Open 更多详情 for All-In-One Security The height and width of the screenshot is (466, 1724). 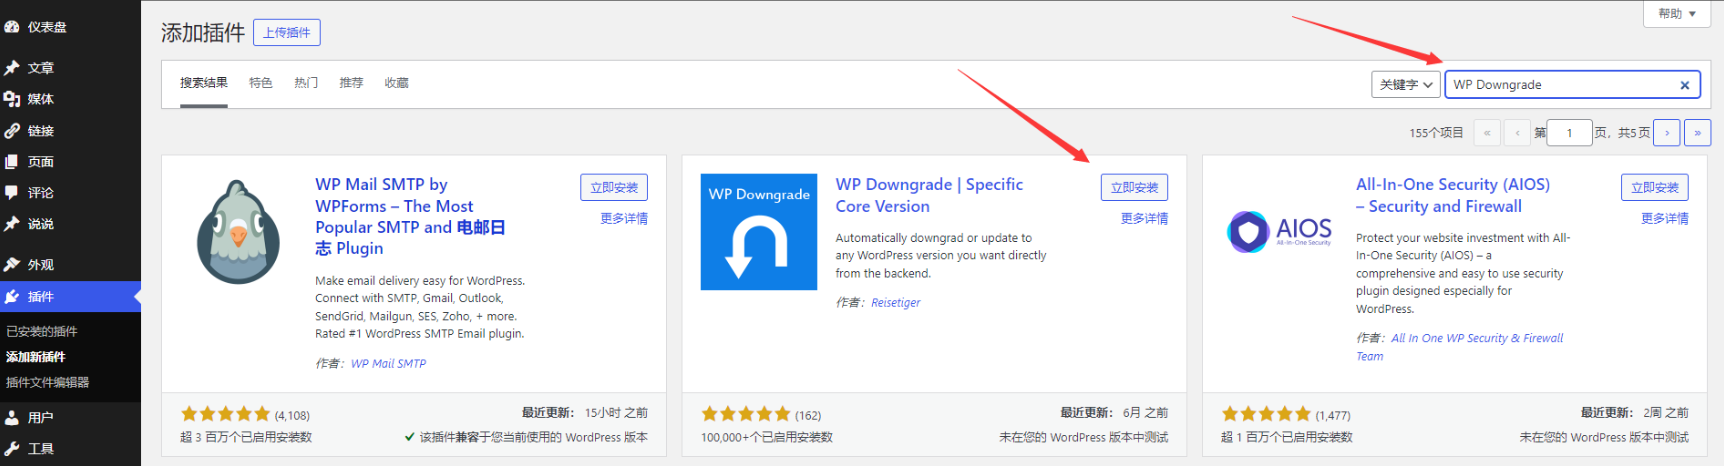pos(1665,219)
